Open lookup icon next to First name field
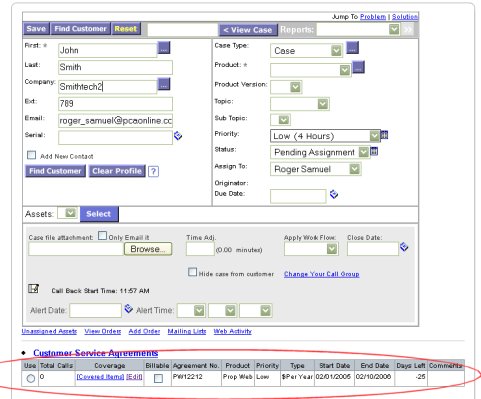Image resolution: width=481 pixels, height=399 pixels. (x=164, y=48)
